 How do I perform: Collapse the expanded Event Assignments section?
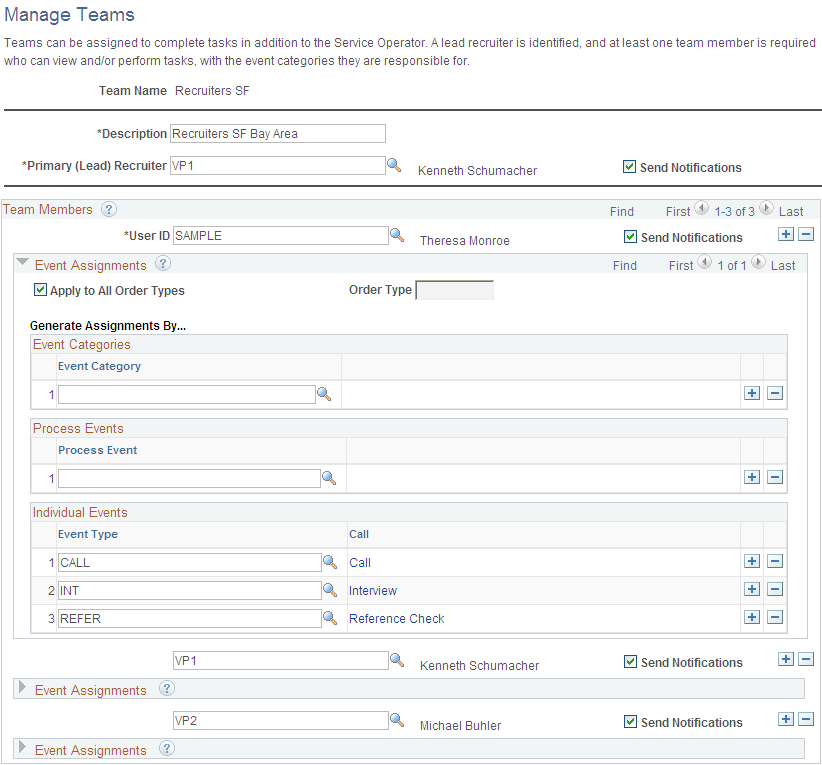click(x=22, y=265)
